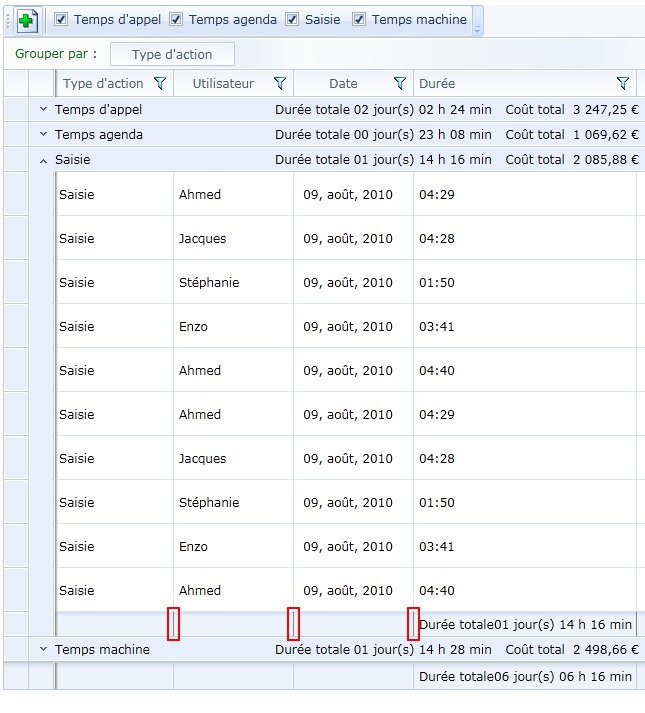Click the toolbar overflow arrow
Screen dimensions: 645x713
(478, 30)
